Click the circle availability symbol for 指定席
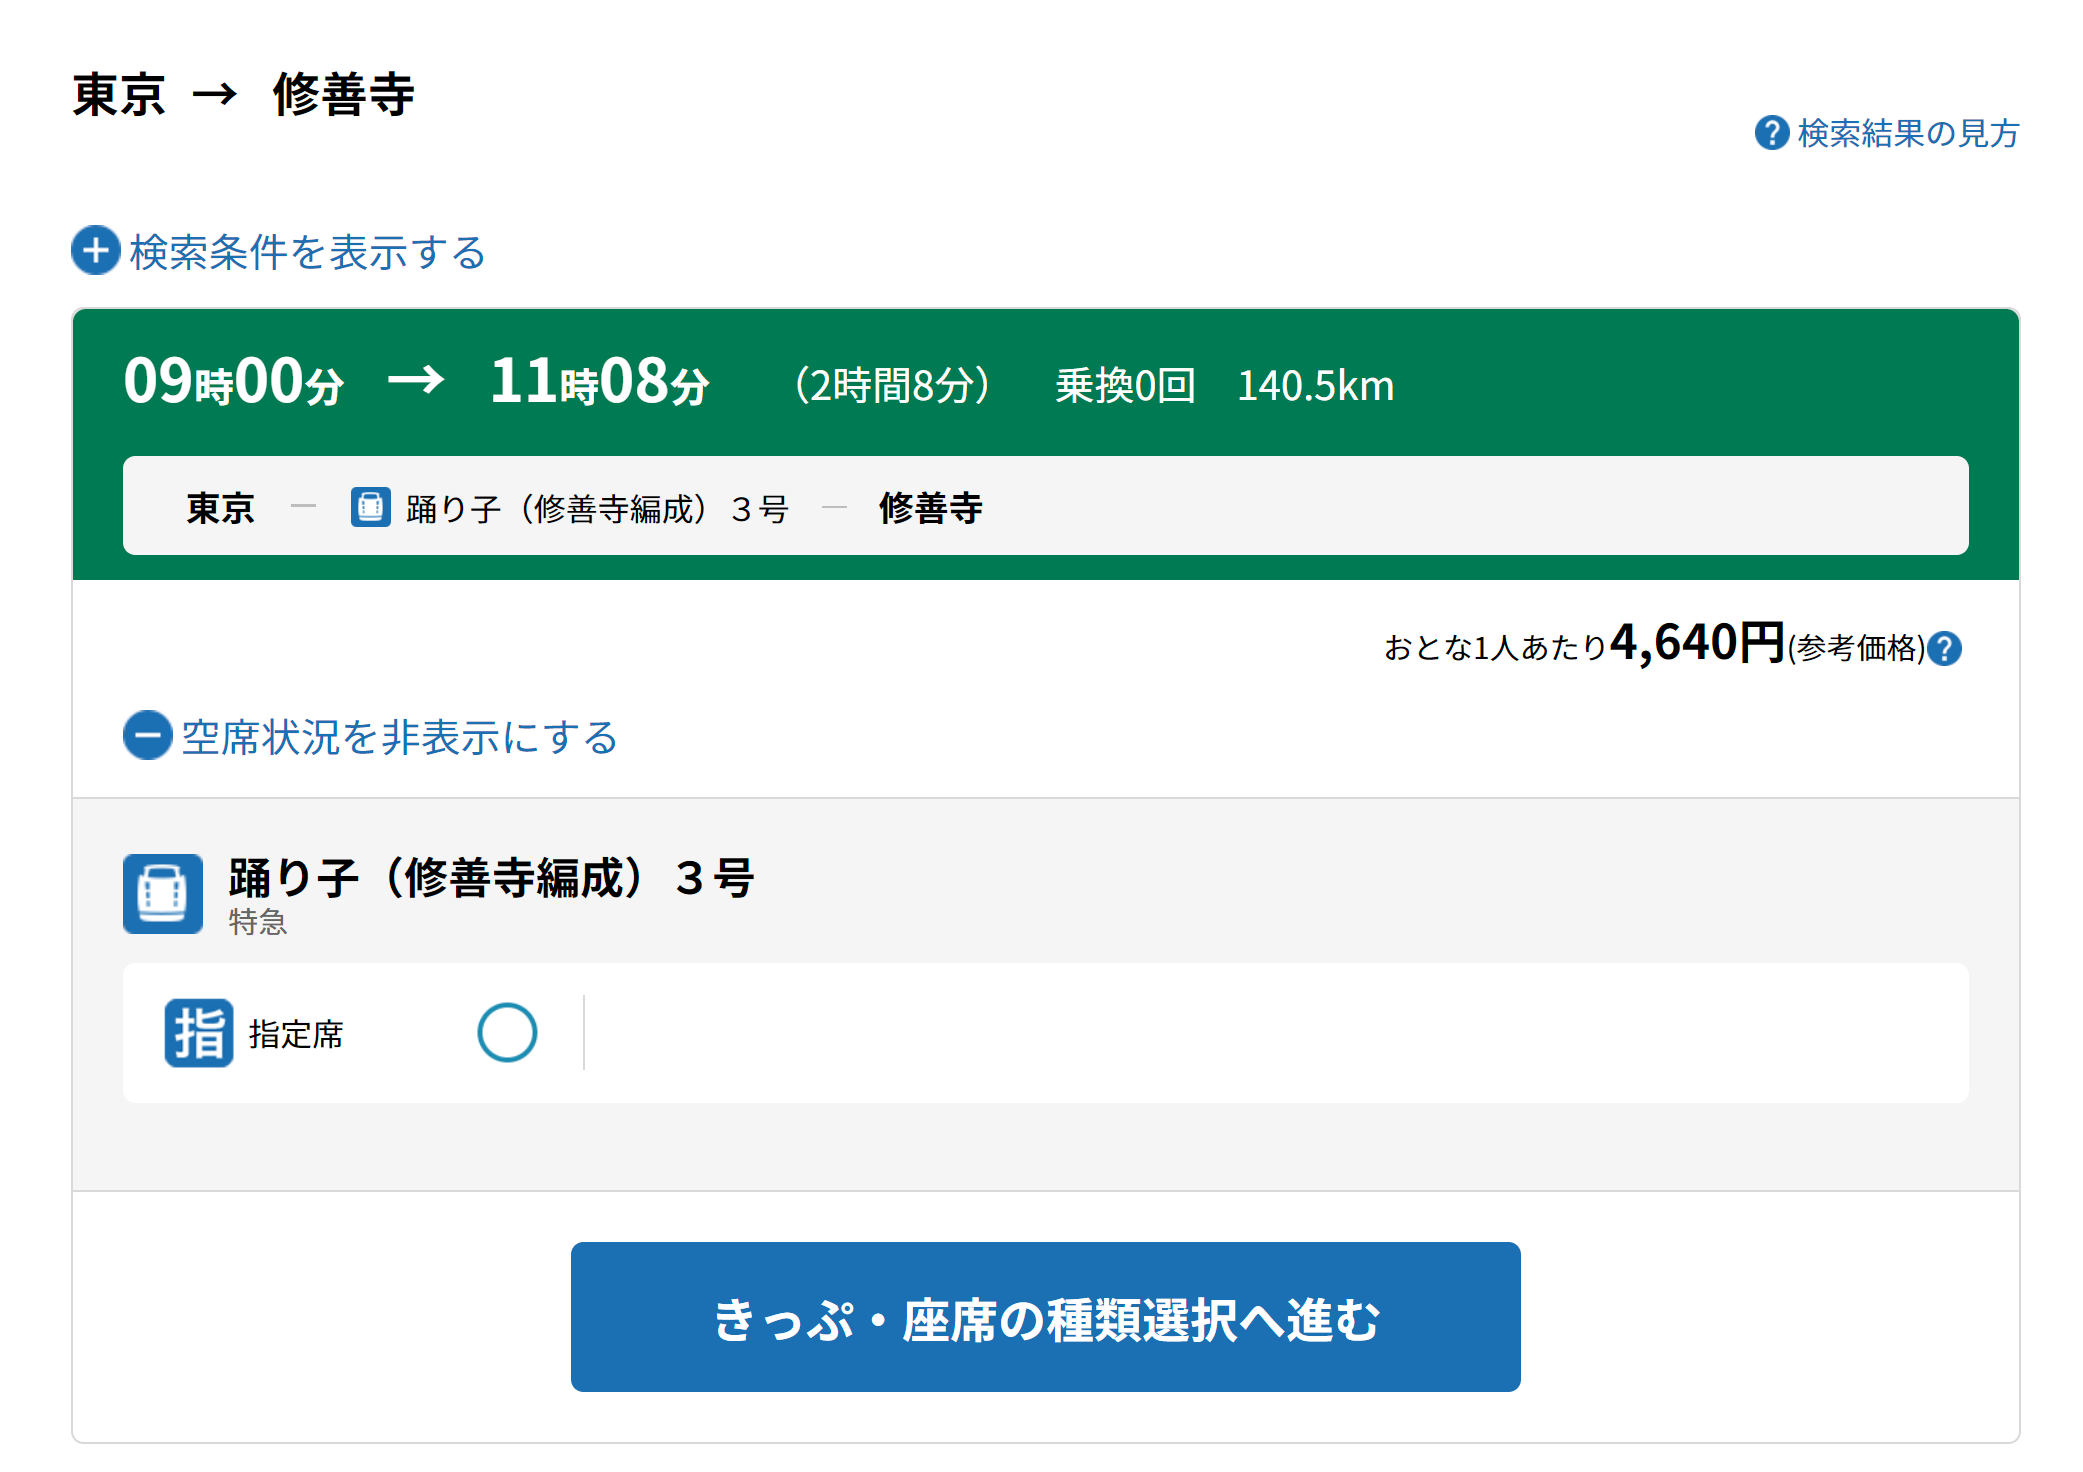The width and height of the screenshot is (2083, 1472). pyautogui.click(x=507, y=1032)
